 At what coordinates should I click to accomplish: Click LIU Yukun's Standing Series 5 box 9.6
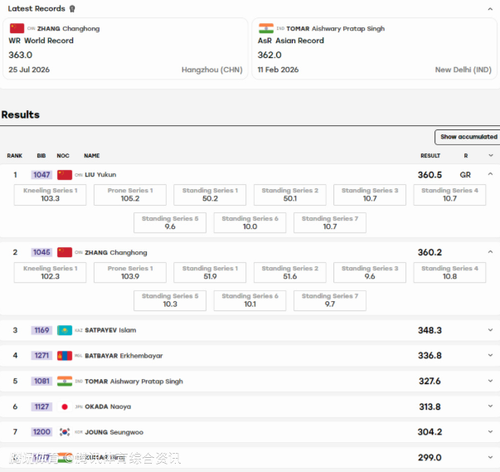[x=170, y=223]
